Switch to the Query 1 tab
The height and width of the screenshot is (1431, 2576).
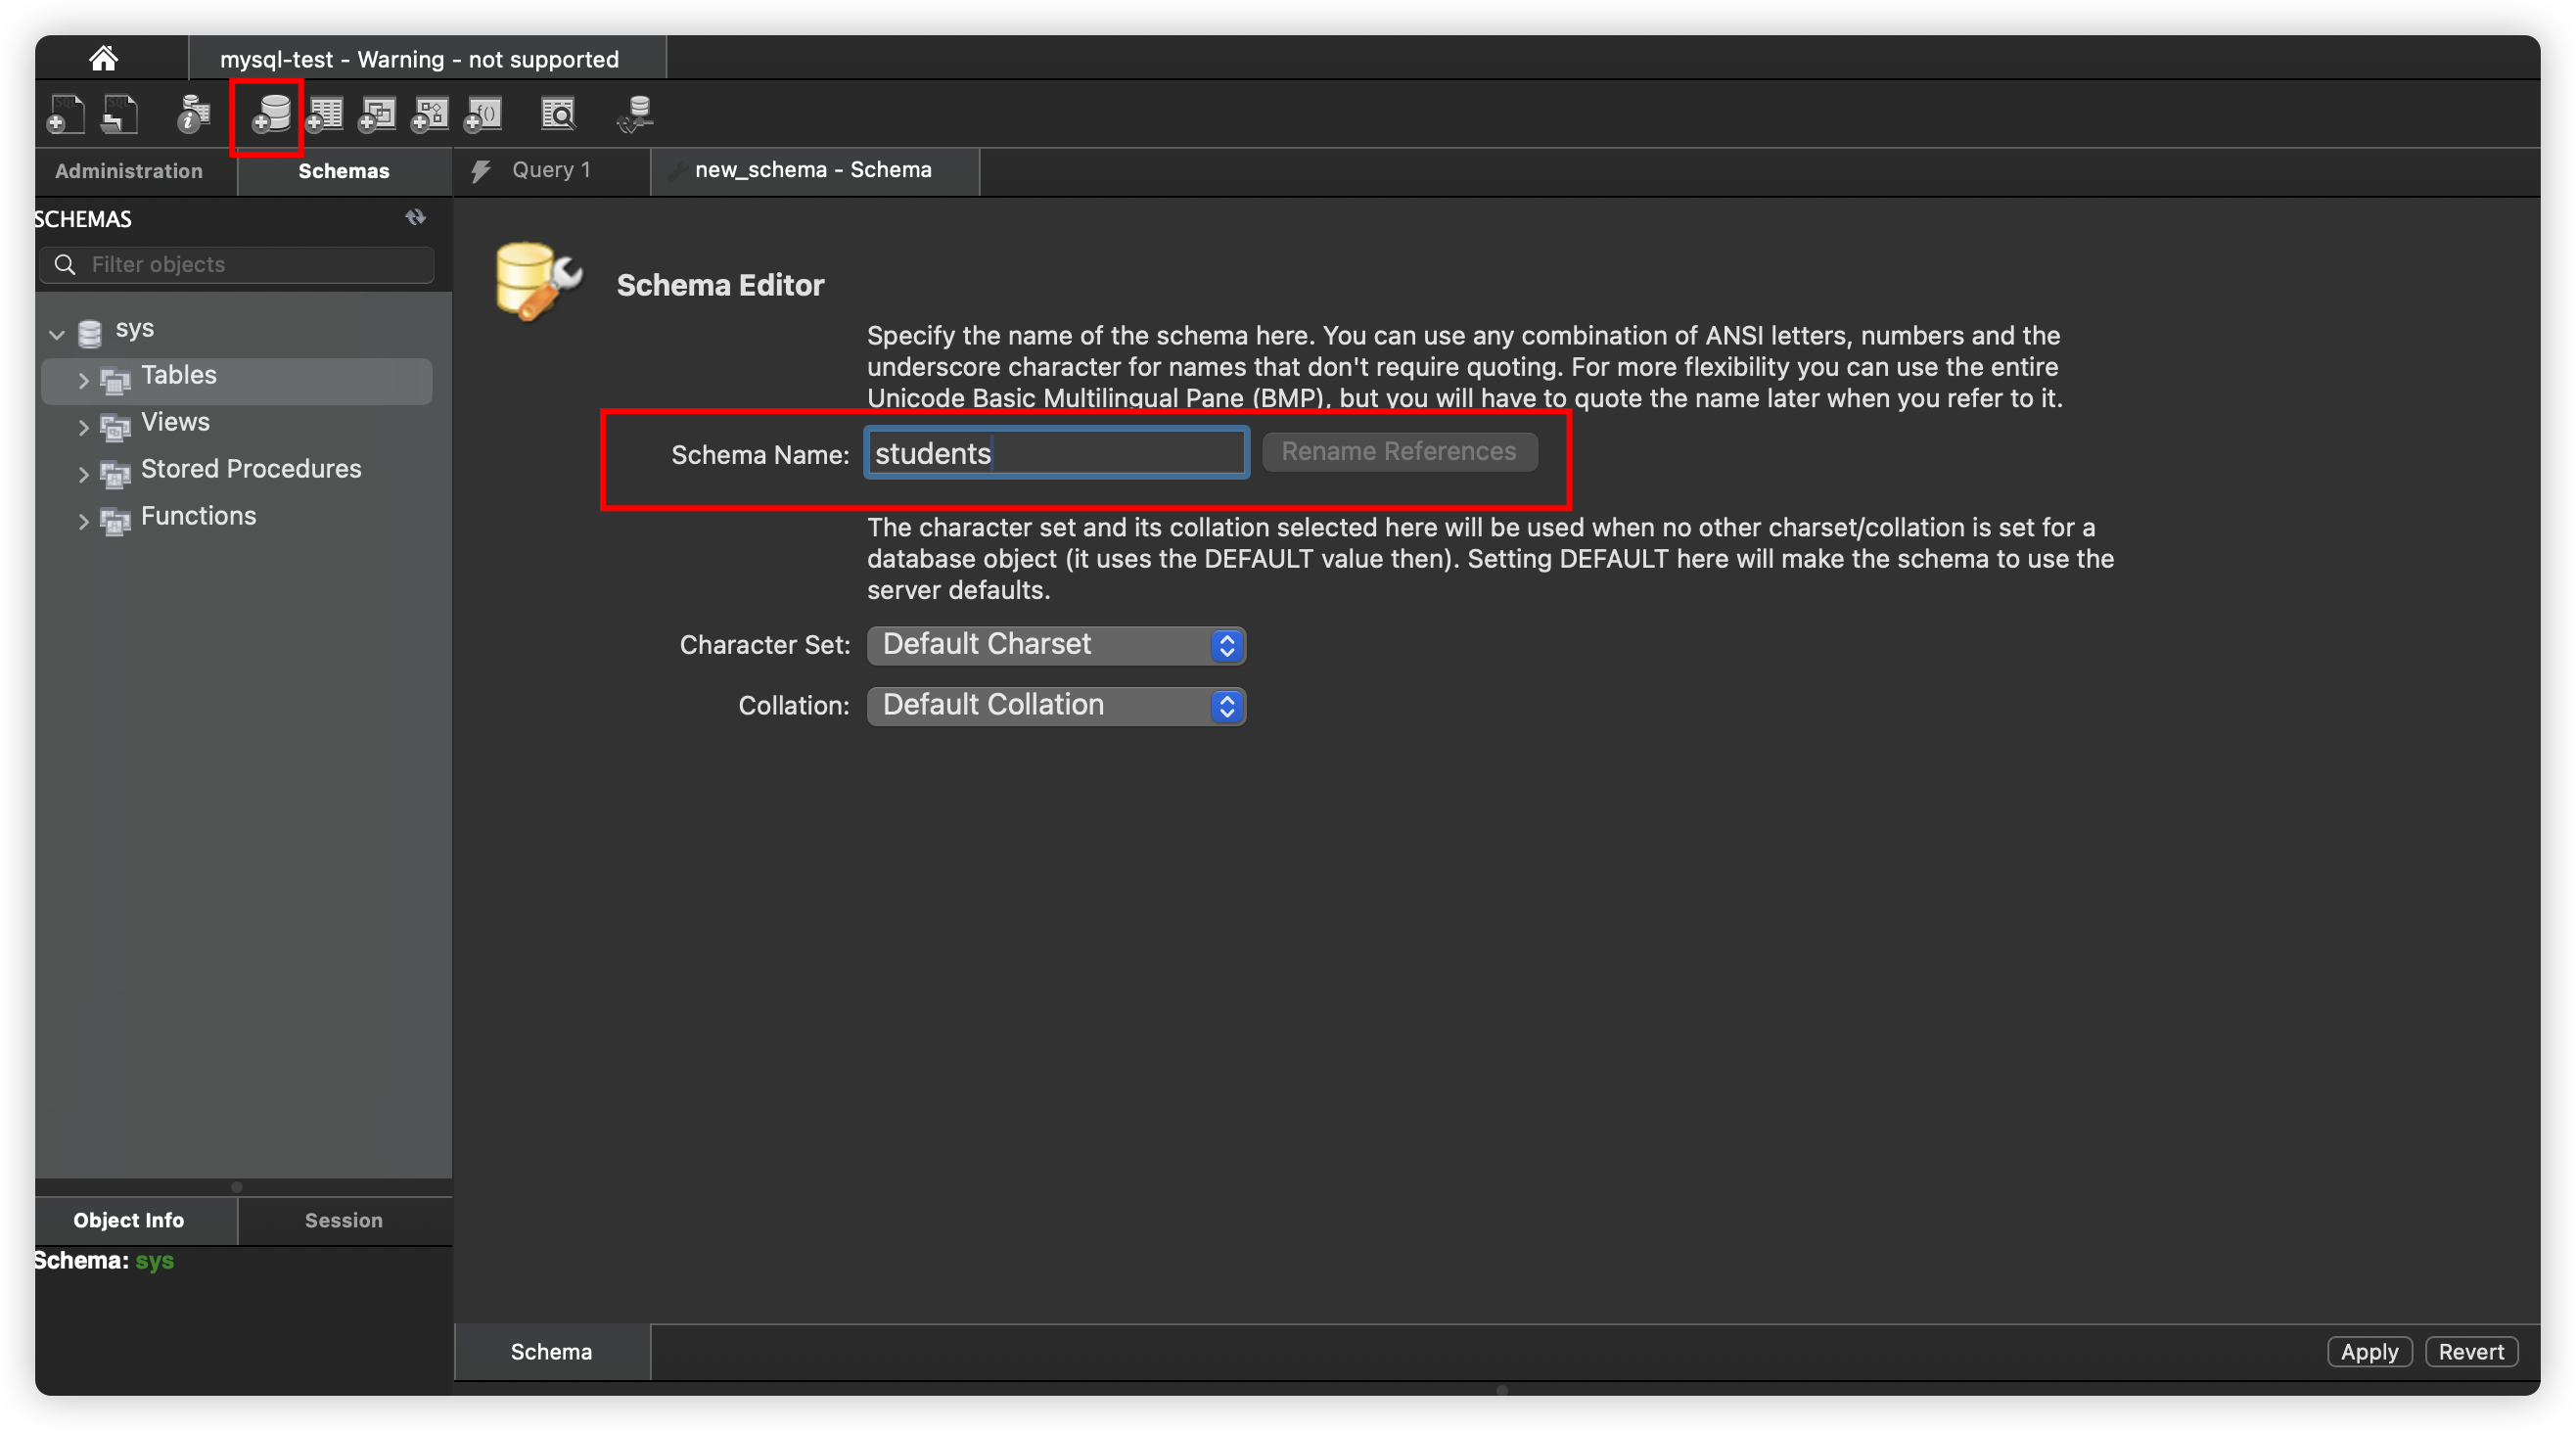[x=551, y=170]
